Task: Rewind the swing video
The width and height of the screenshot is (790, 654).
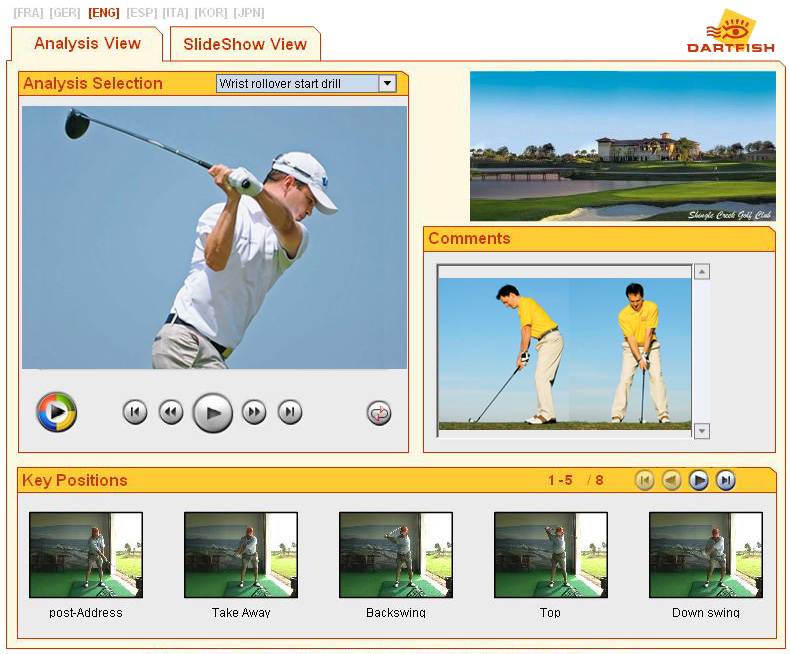Action: (171, 412)
